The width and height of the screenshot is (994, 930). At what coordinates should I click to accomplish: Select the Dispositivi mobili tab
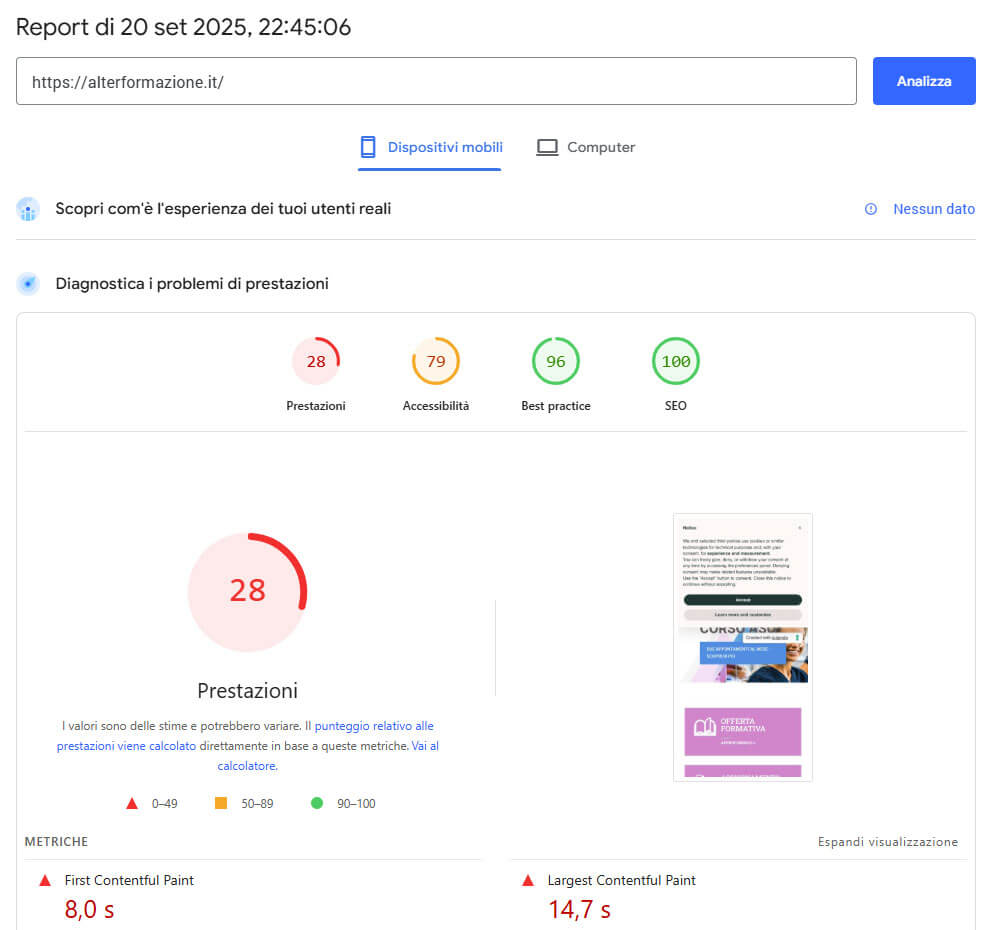coord(429,147)
